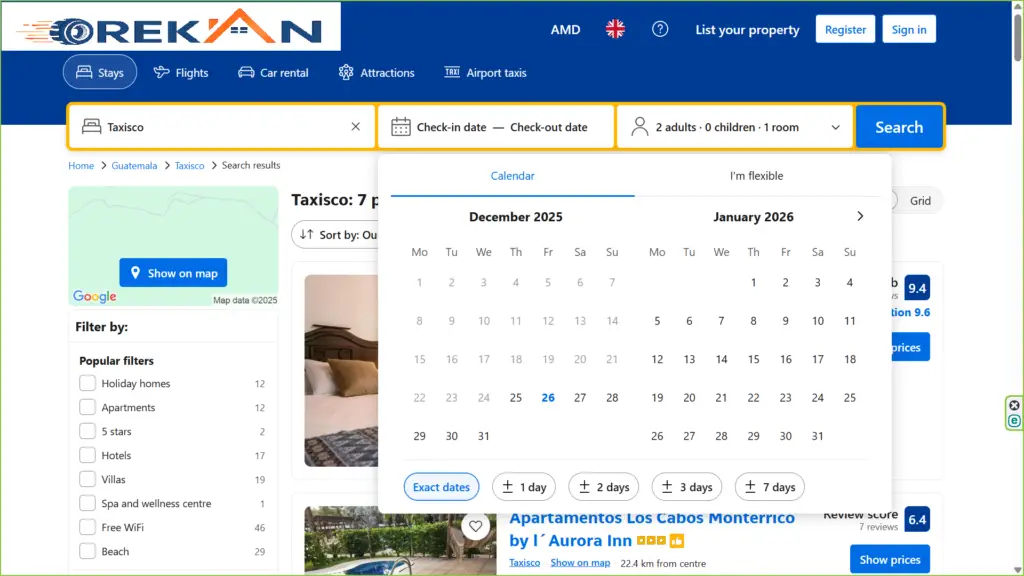The height and width of the screenshot is (576, 1024).
Task: Clear the Taxisco destination text
Action: [355, 127]
